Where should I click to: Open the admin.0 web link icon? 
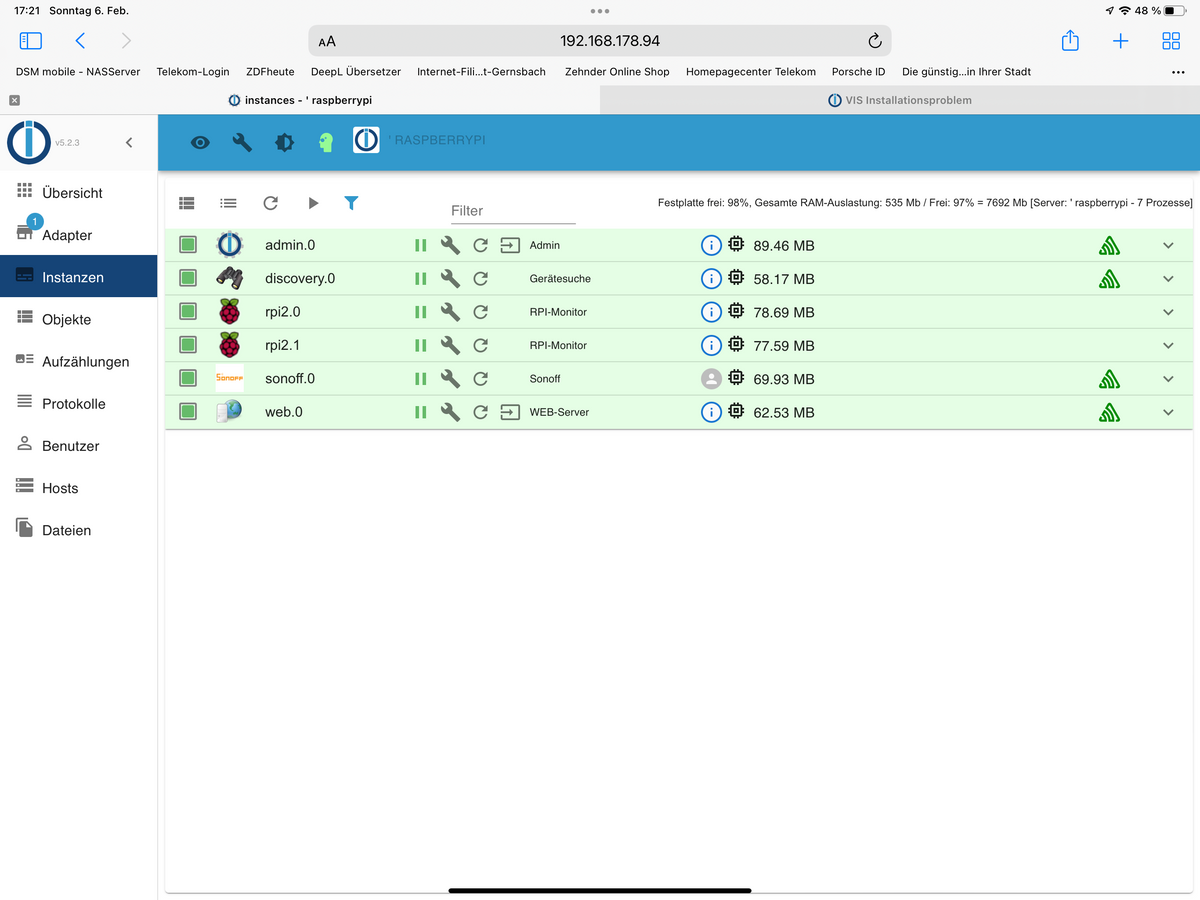[510, 245]
